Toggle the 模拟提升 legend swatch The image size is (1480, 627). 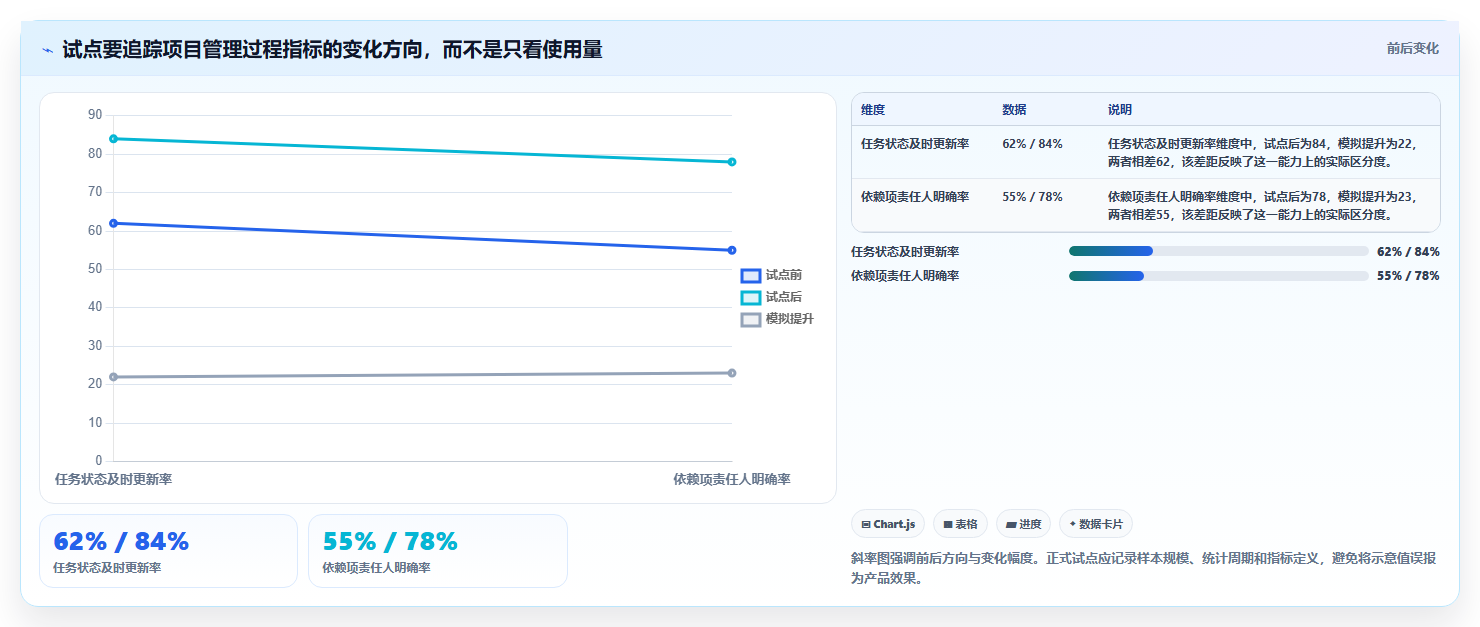click(x=751, y=319)
